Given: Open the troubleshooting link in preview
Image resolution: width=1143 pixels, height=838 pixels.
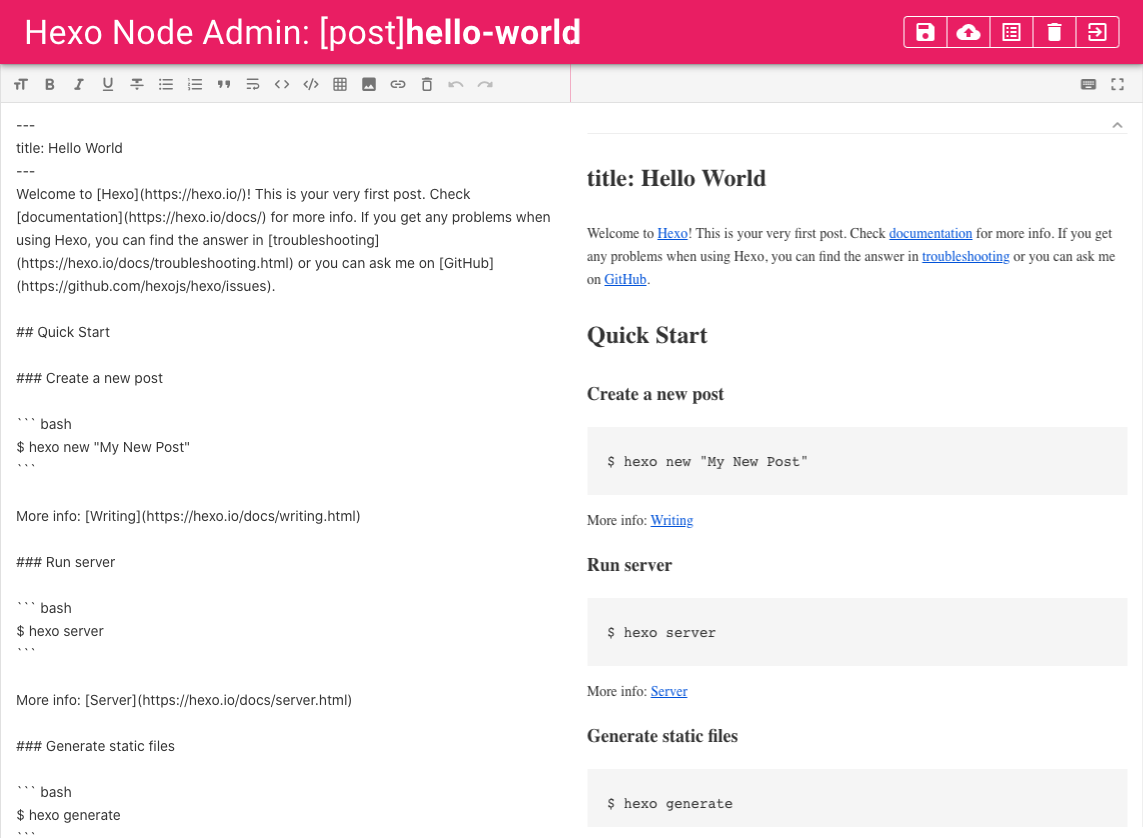Looking at the screenshot, I should [x=966, y=257].
